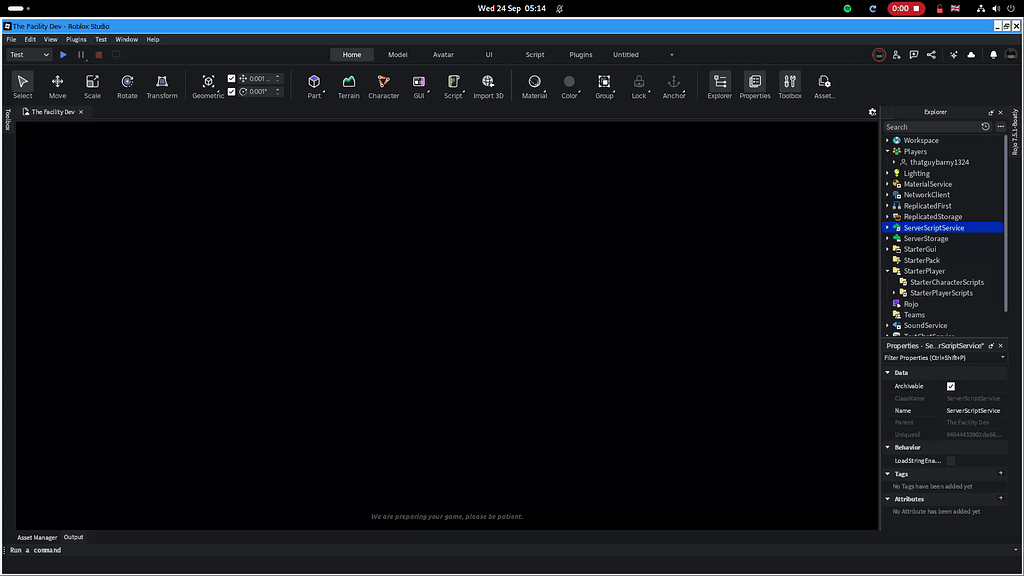Open the Plugins menu in menu bar
Image resolution: width=1024 pixels, height=576 pixels.
76,39
